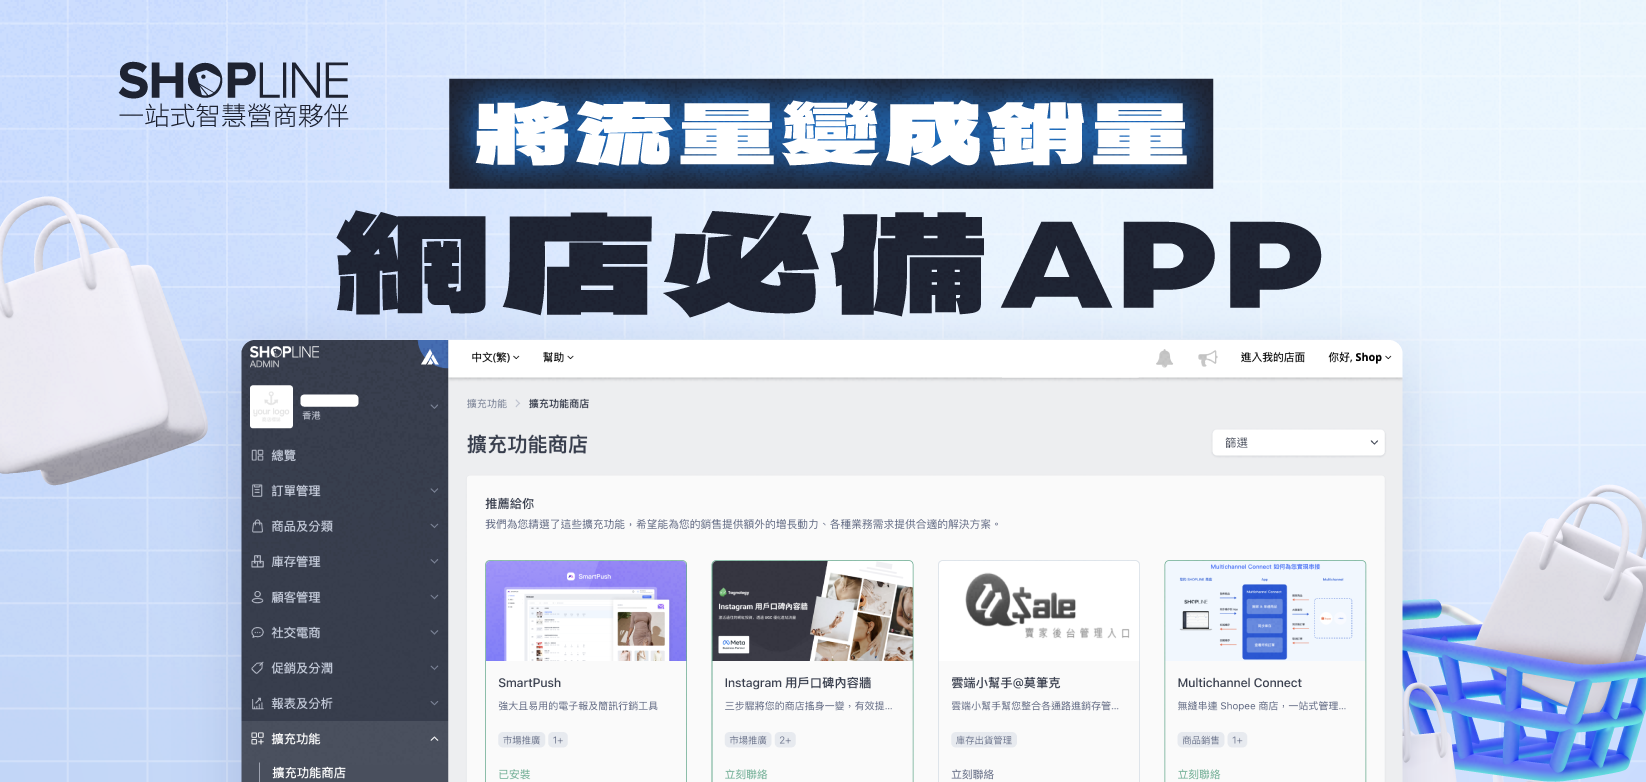Viewport: 1646px width, 782px height.
Task: Collapse 擴充功能 menu chevron
Action: pos(434,739)
